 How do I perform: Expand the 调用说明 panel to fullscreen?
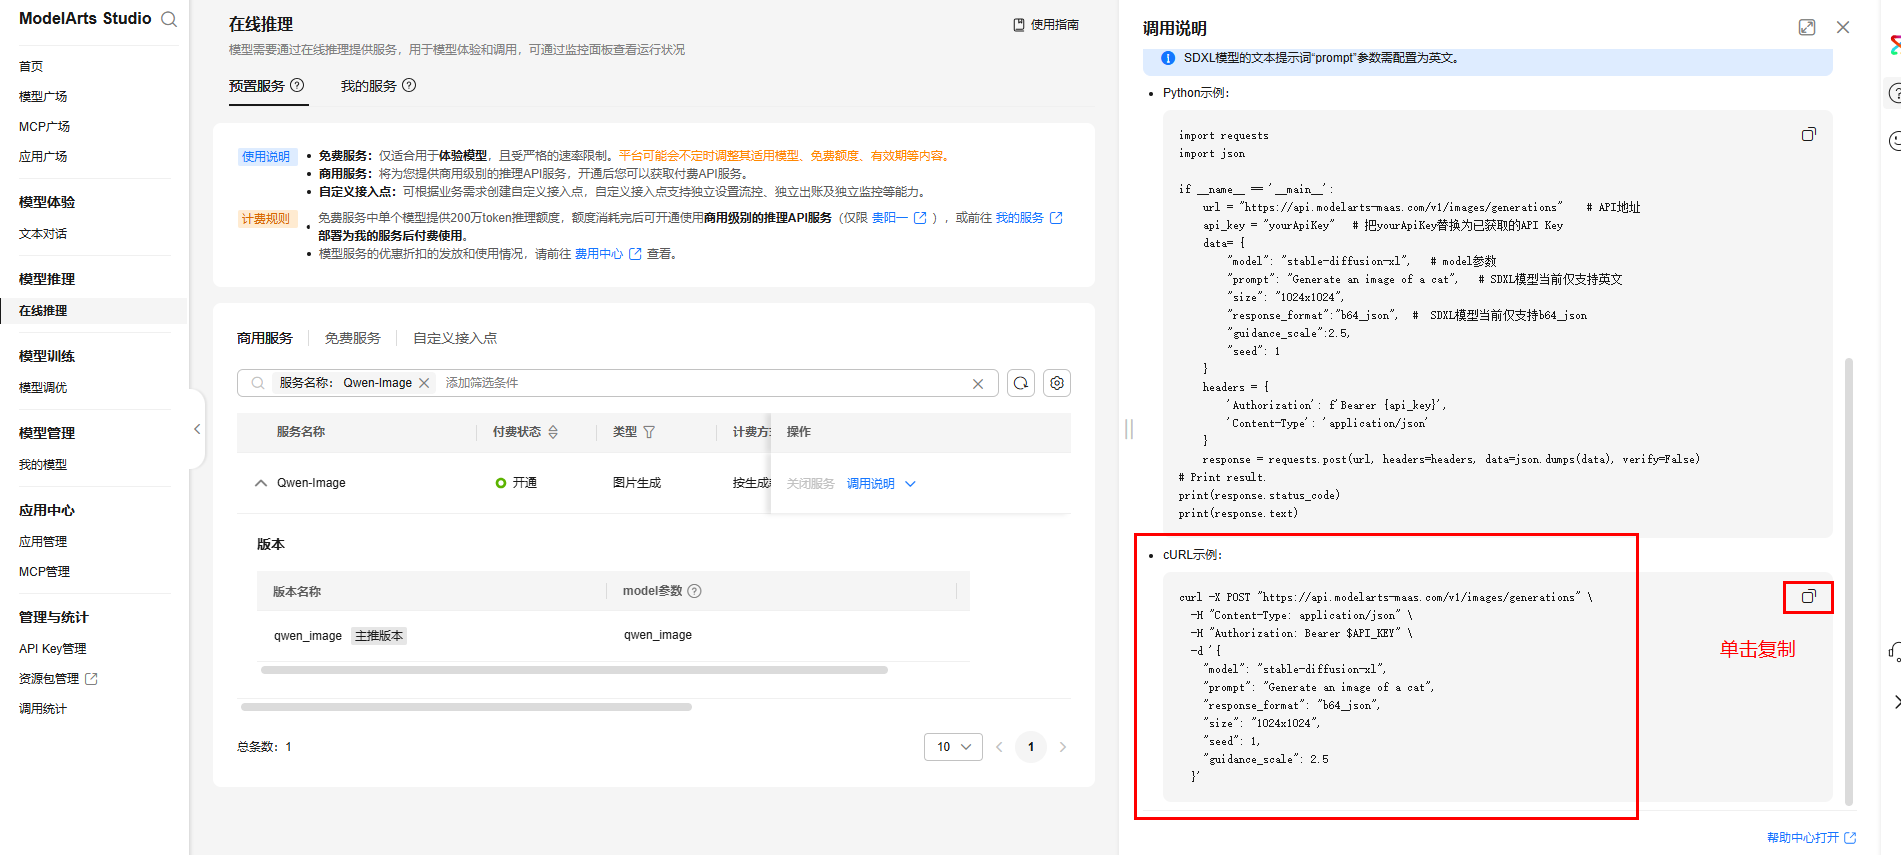click(x=1807, y=27)
